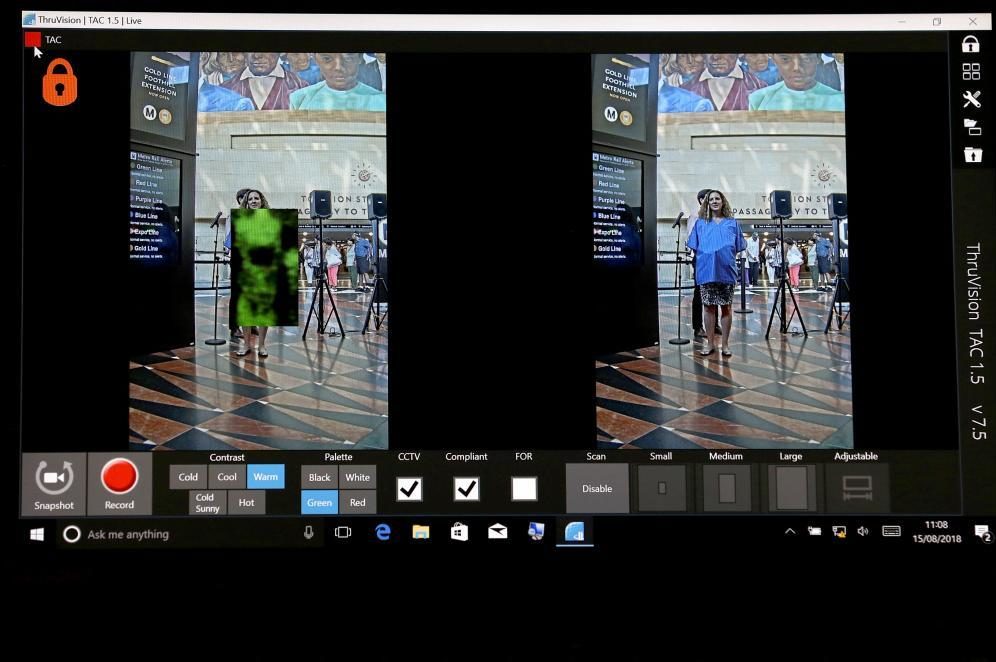Set contrast to Cool

pos(227,477)
